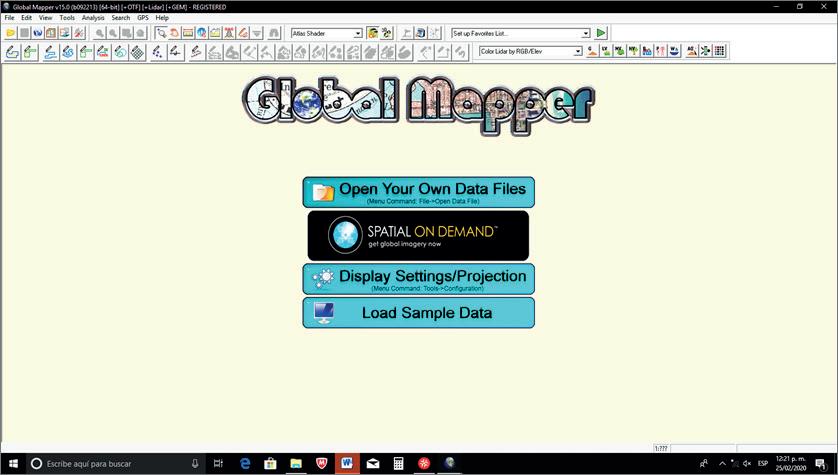Expand the Atlas Shader dropdown
This screenshot has height=475, width=838.
[x=358, y=34]
